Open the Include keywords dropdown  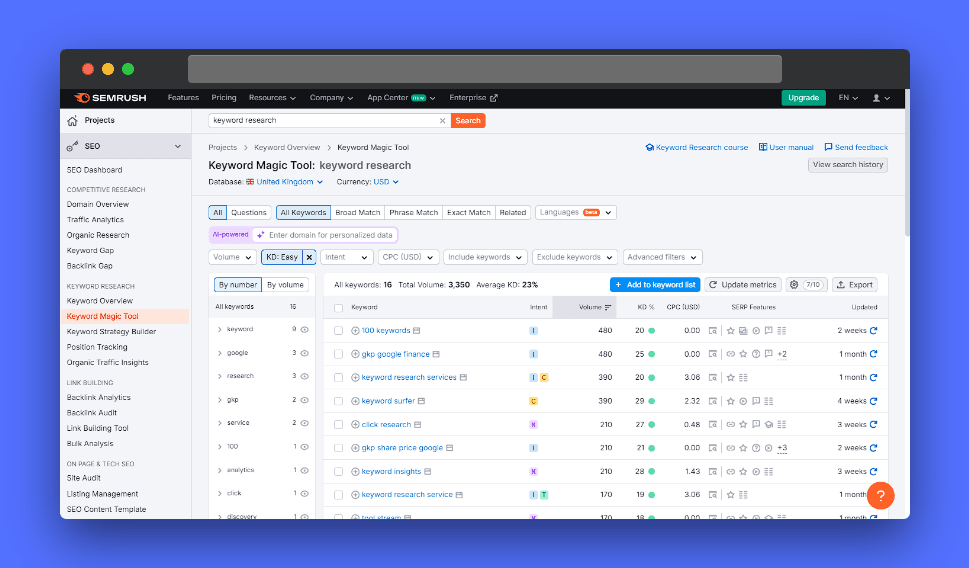486,257
